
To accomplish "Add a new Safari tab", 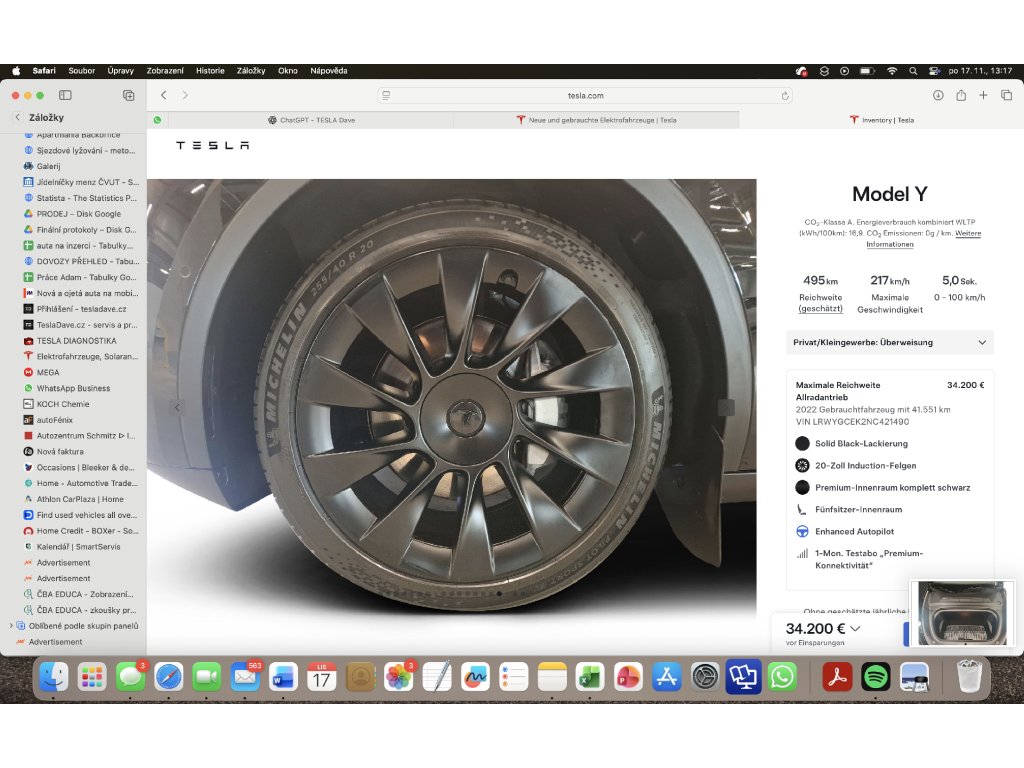I will tap(983, 95).
